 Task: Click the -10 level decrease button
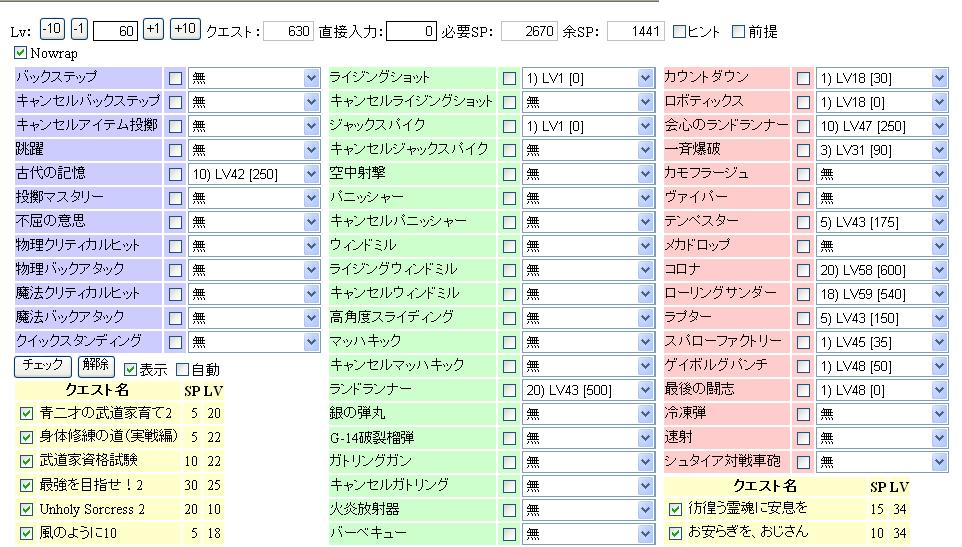pyautogui.click(x=52, y=30)
